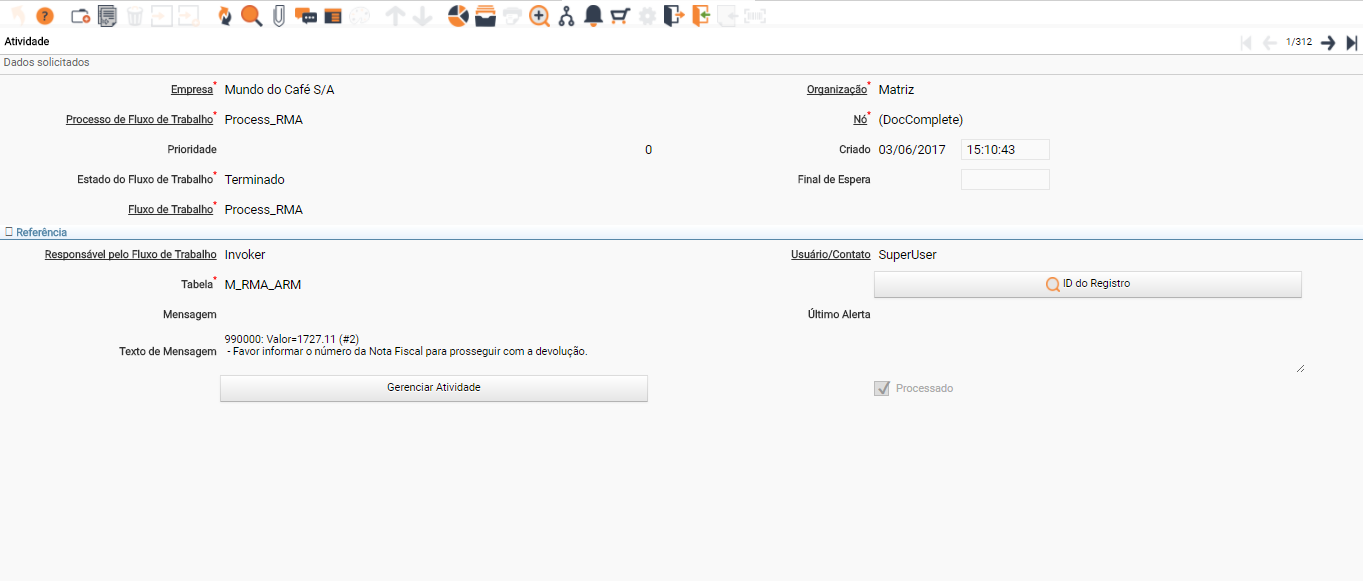The height and width of the screenshot is (581, 1363).
Task: Open the Processo de Fluxo de Trabalho label link
Action: tap(139, 120)
